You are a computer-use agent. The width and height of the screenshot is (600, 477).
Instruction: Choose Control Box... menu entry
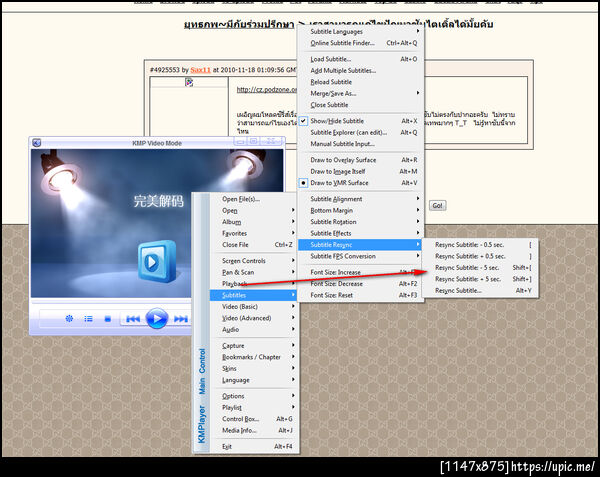[x=253, y=419]
